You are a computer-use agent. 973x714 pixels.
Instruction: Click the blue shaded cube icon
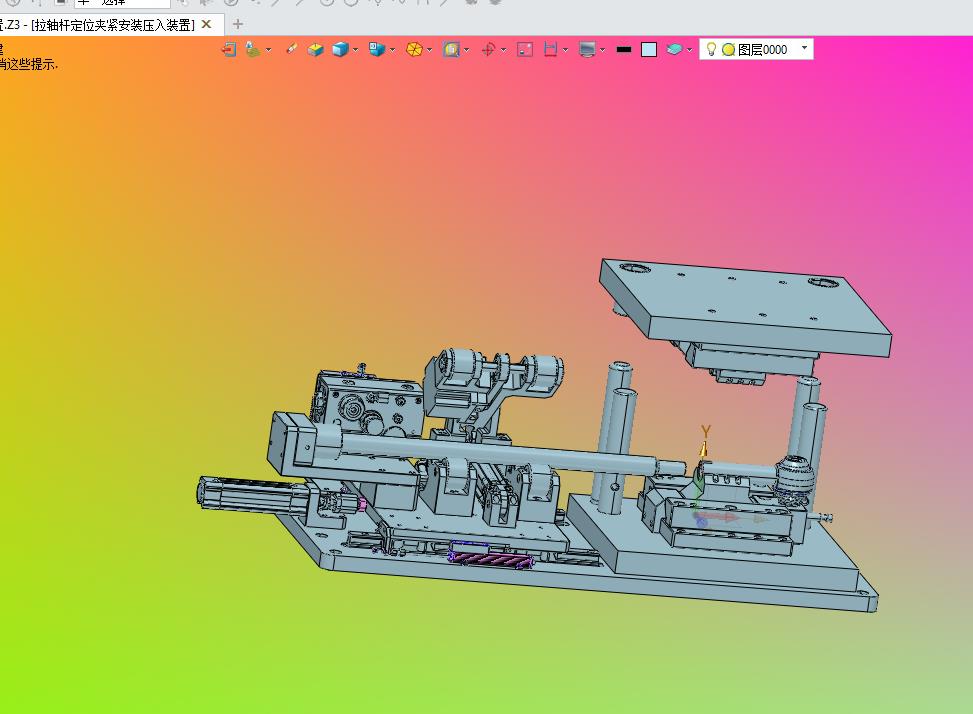coord(340,49)
